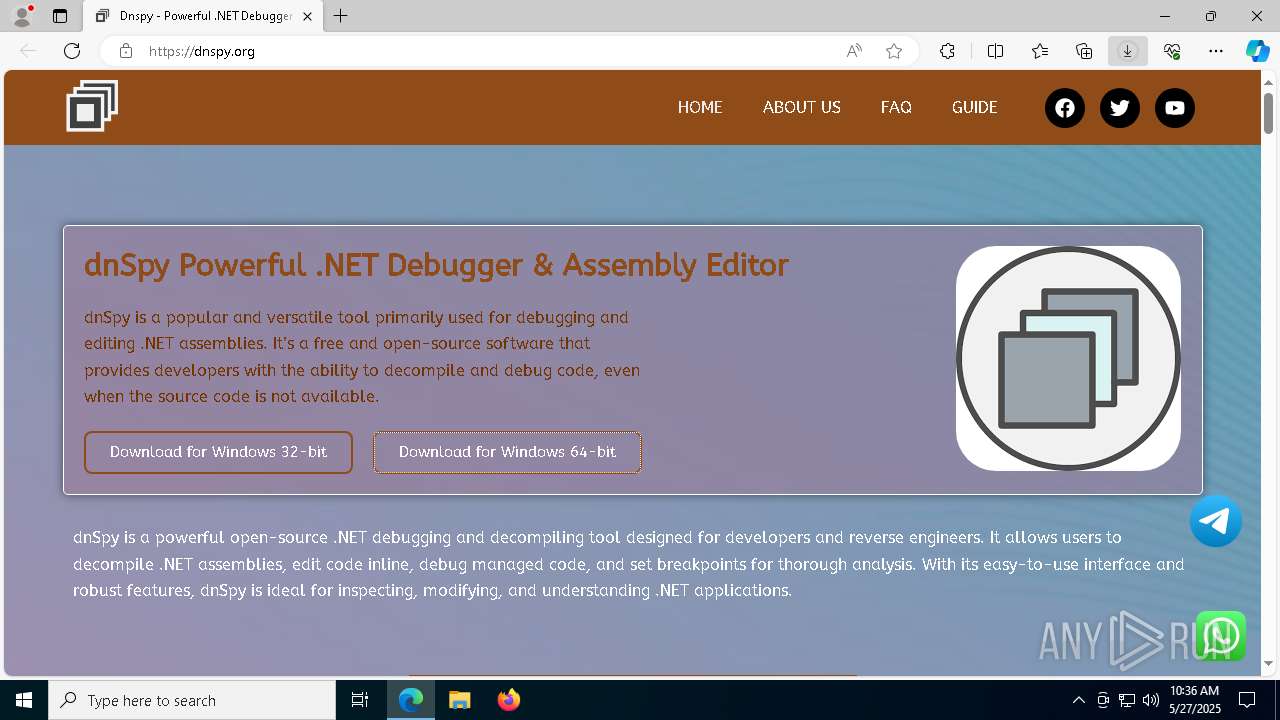The width and height of the screenshot is (1280, 720).
Task: Open the Telegram floating chat icon
Action: (x=1216, y=521)
